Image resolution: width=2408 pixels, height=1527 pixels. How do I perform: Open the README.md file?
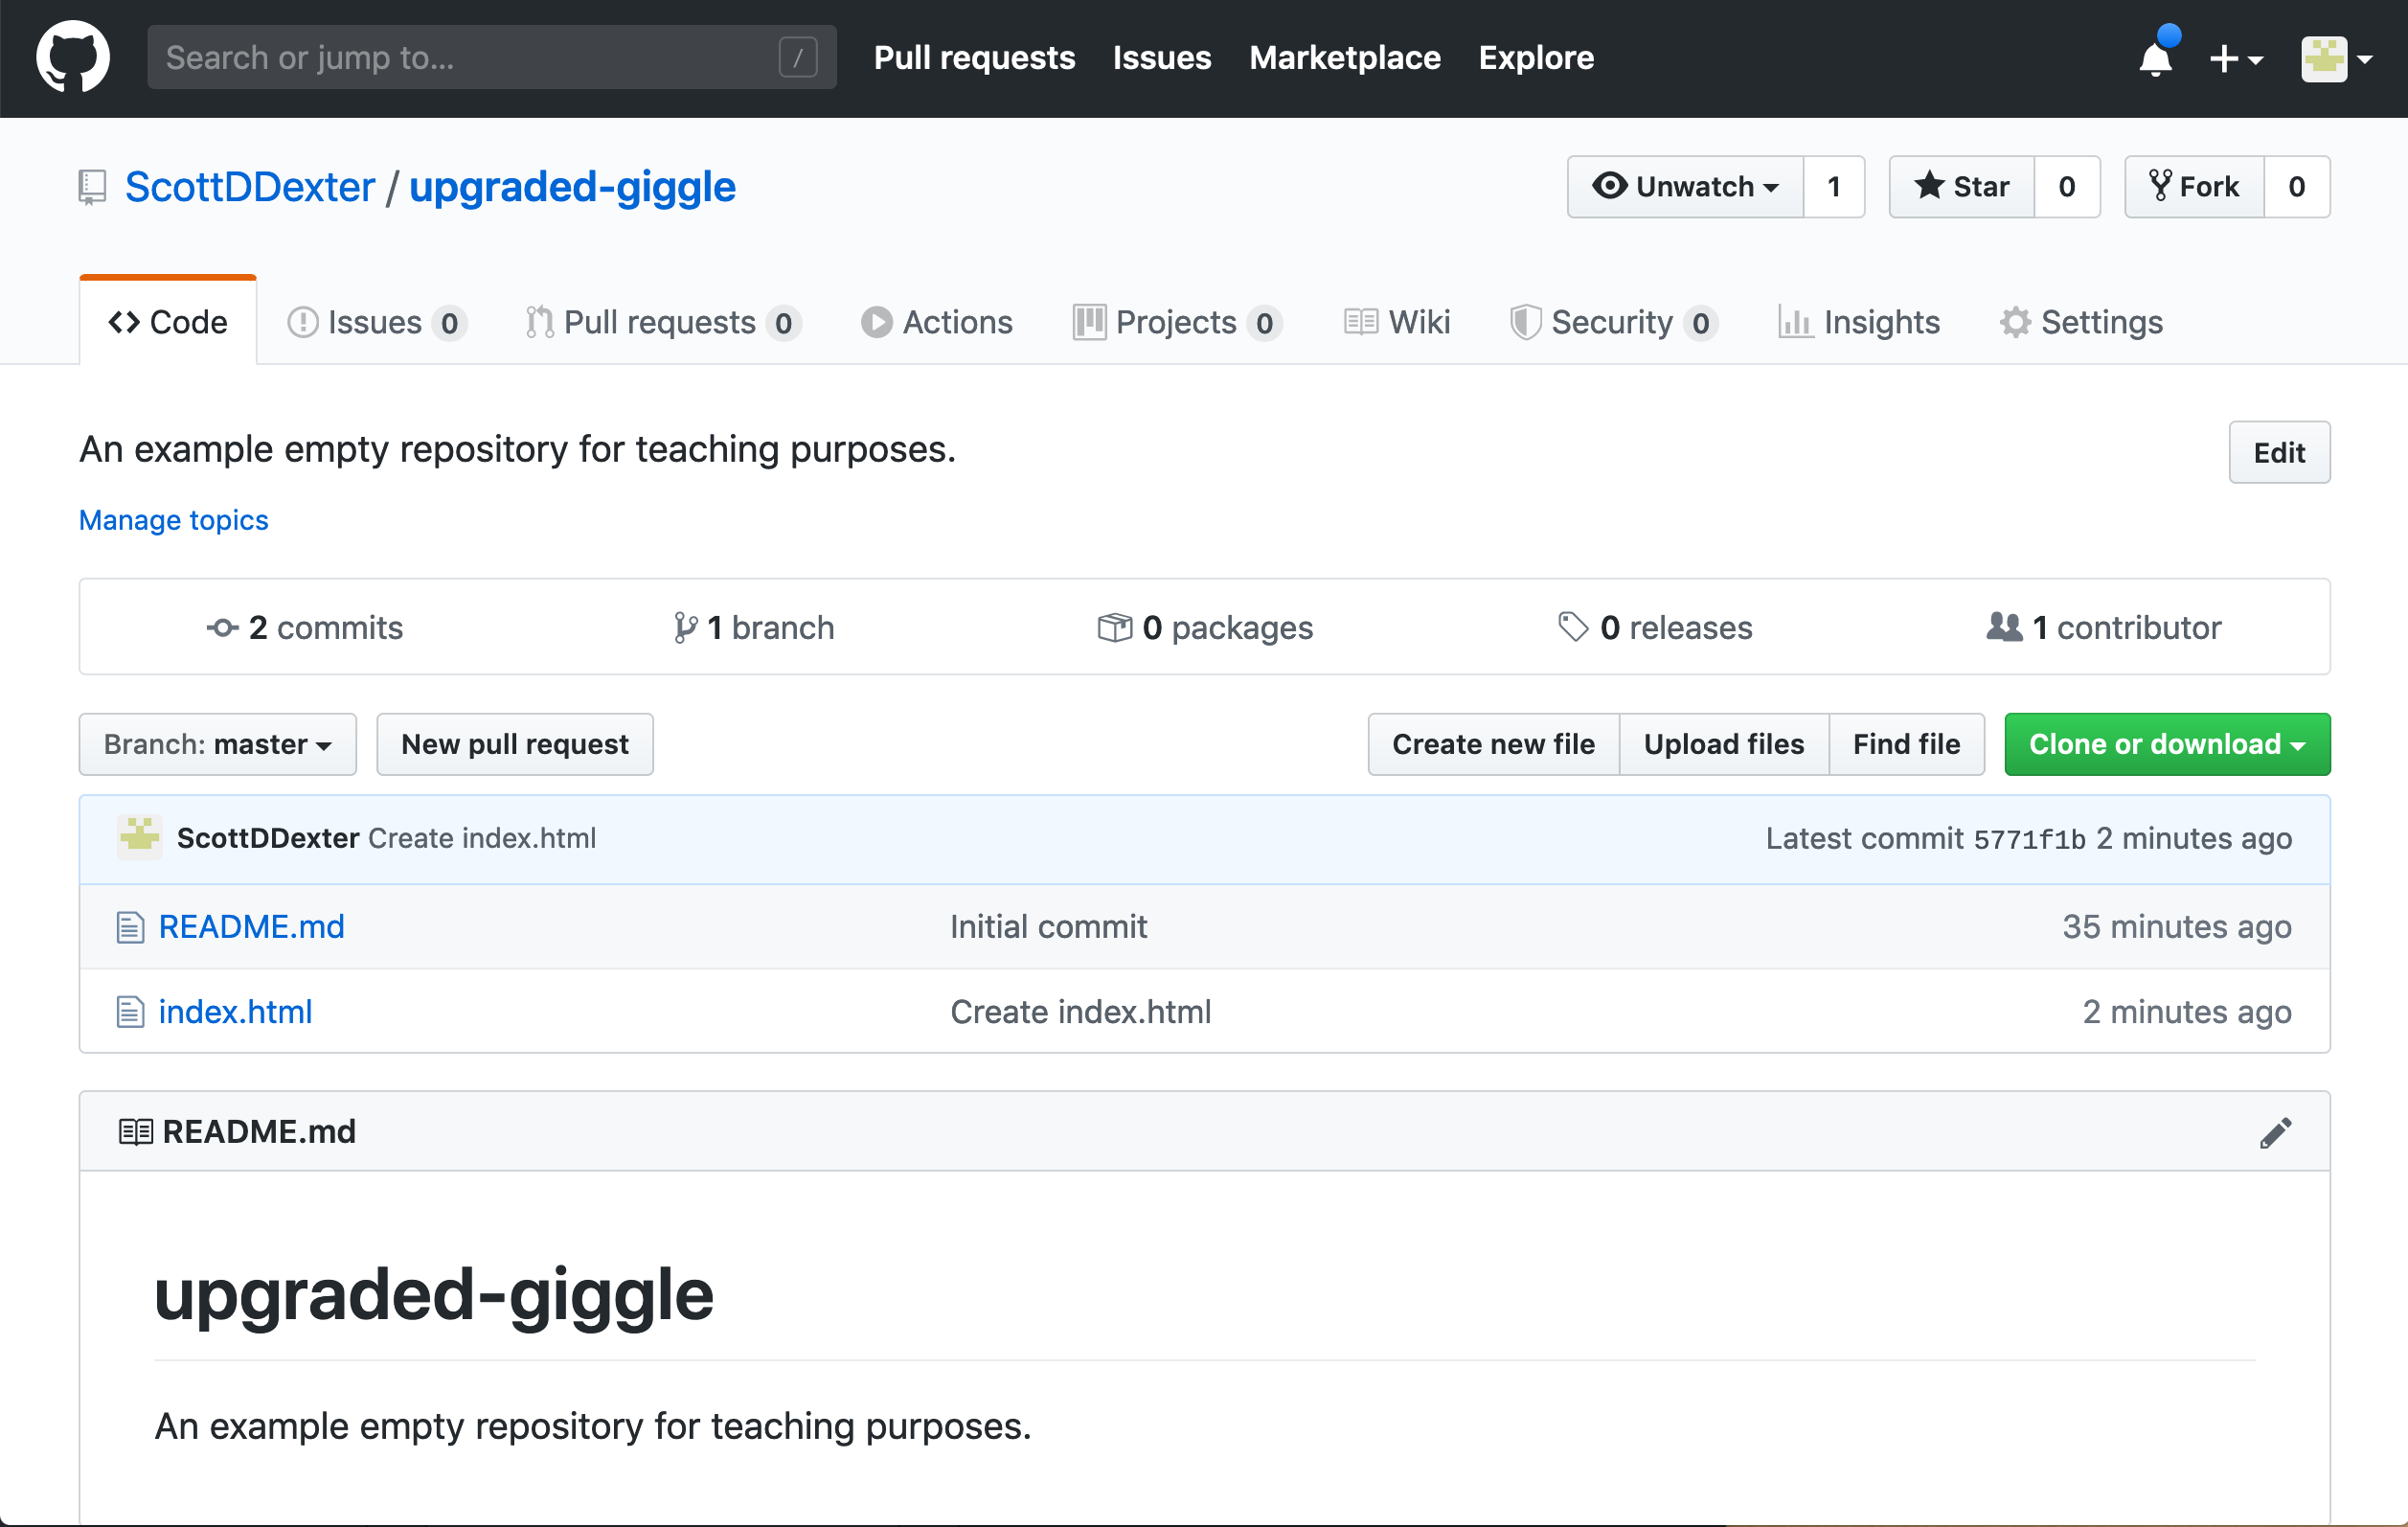251,927
